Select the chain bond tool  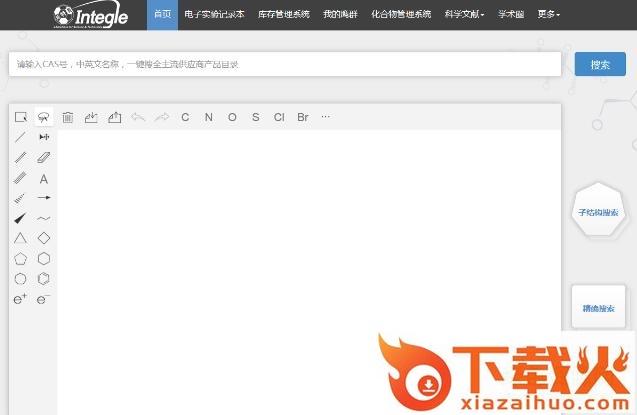pyautogui.click(x=44, y=137)
